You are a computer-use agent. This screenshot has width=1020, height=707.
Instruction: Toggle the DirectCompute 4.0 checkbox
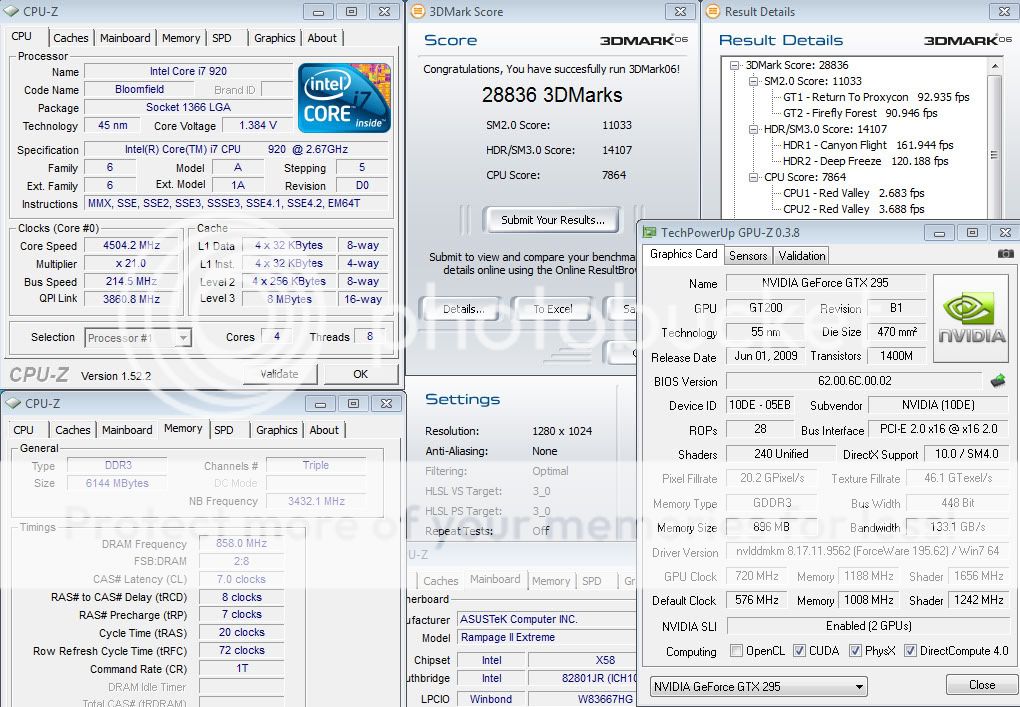pos(911,650)
